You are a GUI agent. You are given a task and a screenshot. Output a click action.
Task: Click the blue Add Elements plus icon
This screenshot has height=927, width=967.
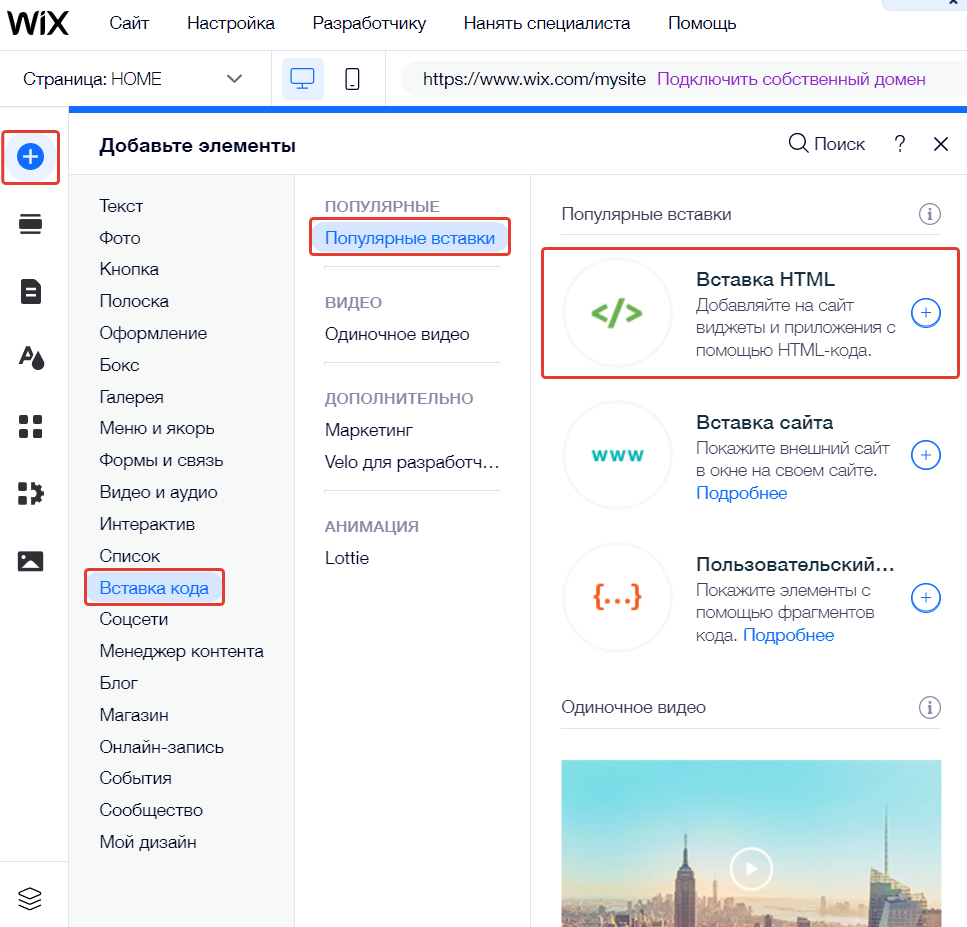pos(30,157)
